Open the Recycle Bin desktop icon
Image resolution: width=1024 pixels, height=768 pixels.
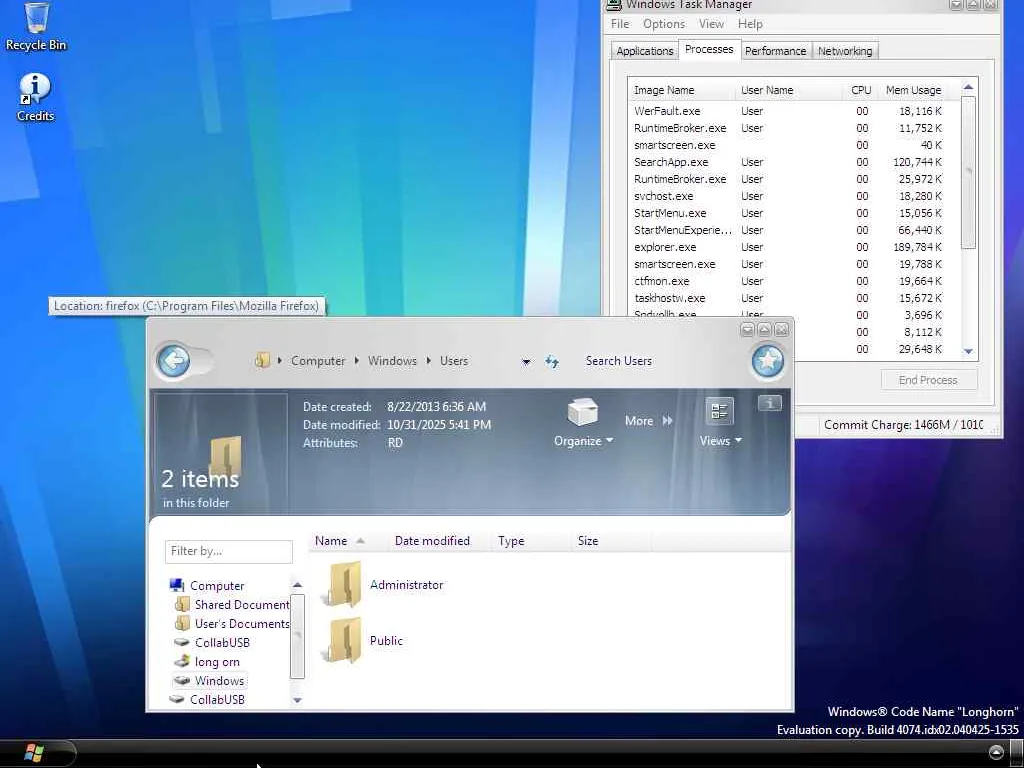[36, 26]
